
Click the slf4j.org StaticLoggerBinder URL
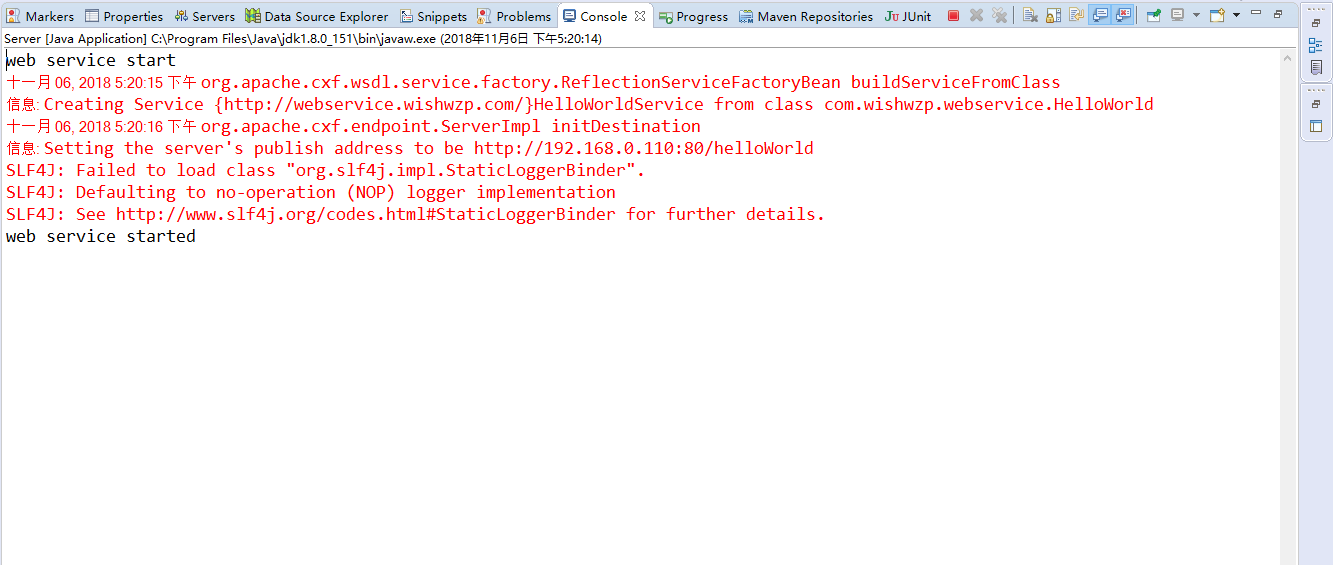(x=366, y=214)
